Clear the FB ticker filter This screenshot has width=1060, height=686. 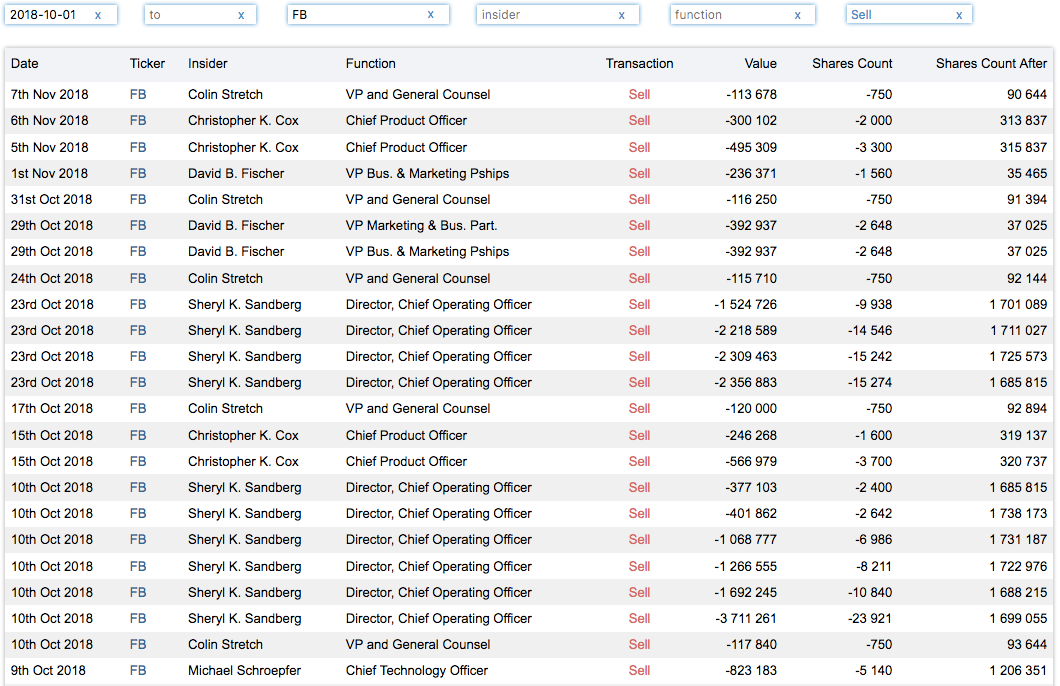(x=431, y=15)
